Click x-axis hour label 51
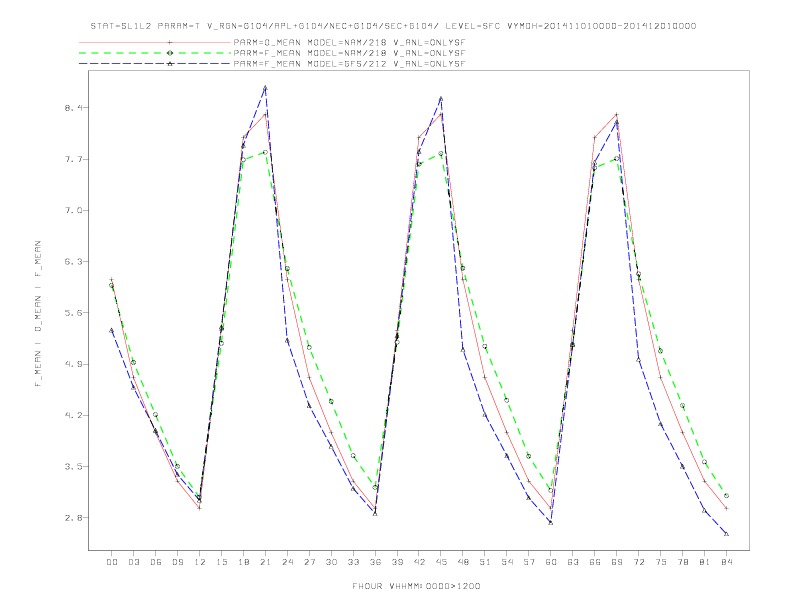The image size is (792, 612). tap(485, 562)
